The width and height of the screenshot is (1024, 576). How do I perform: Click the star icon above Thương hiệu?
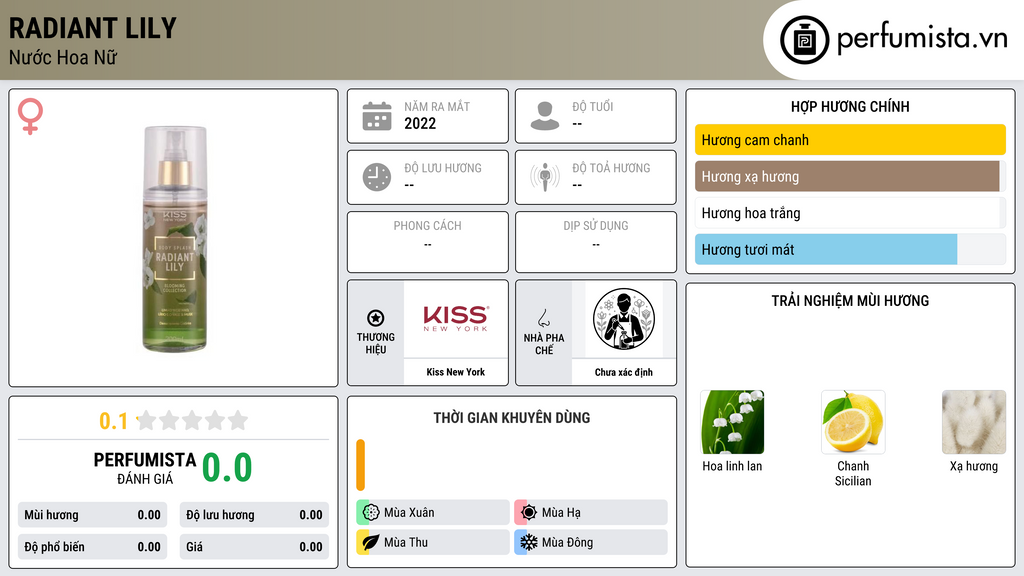coord(376,318)
